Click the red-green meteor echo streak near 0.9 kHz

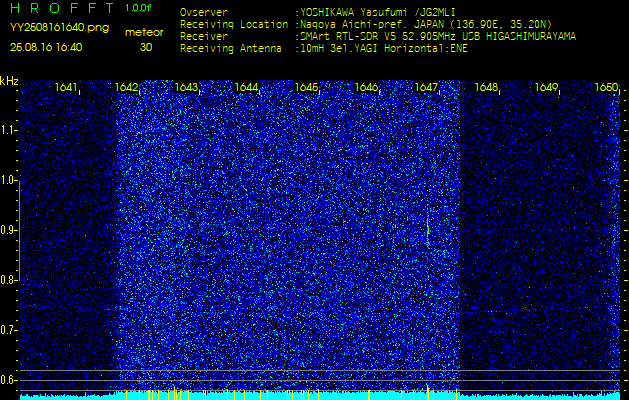click(428, 230)
